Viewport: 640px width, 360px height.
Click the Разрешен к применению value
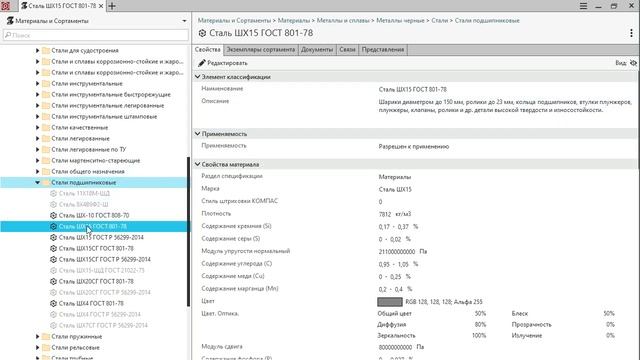[414, 146]
